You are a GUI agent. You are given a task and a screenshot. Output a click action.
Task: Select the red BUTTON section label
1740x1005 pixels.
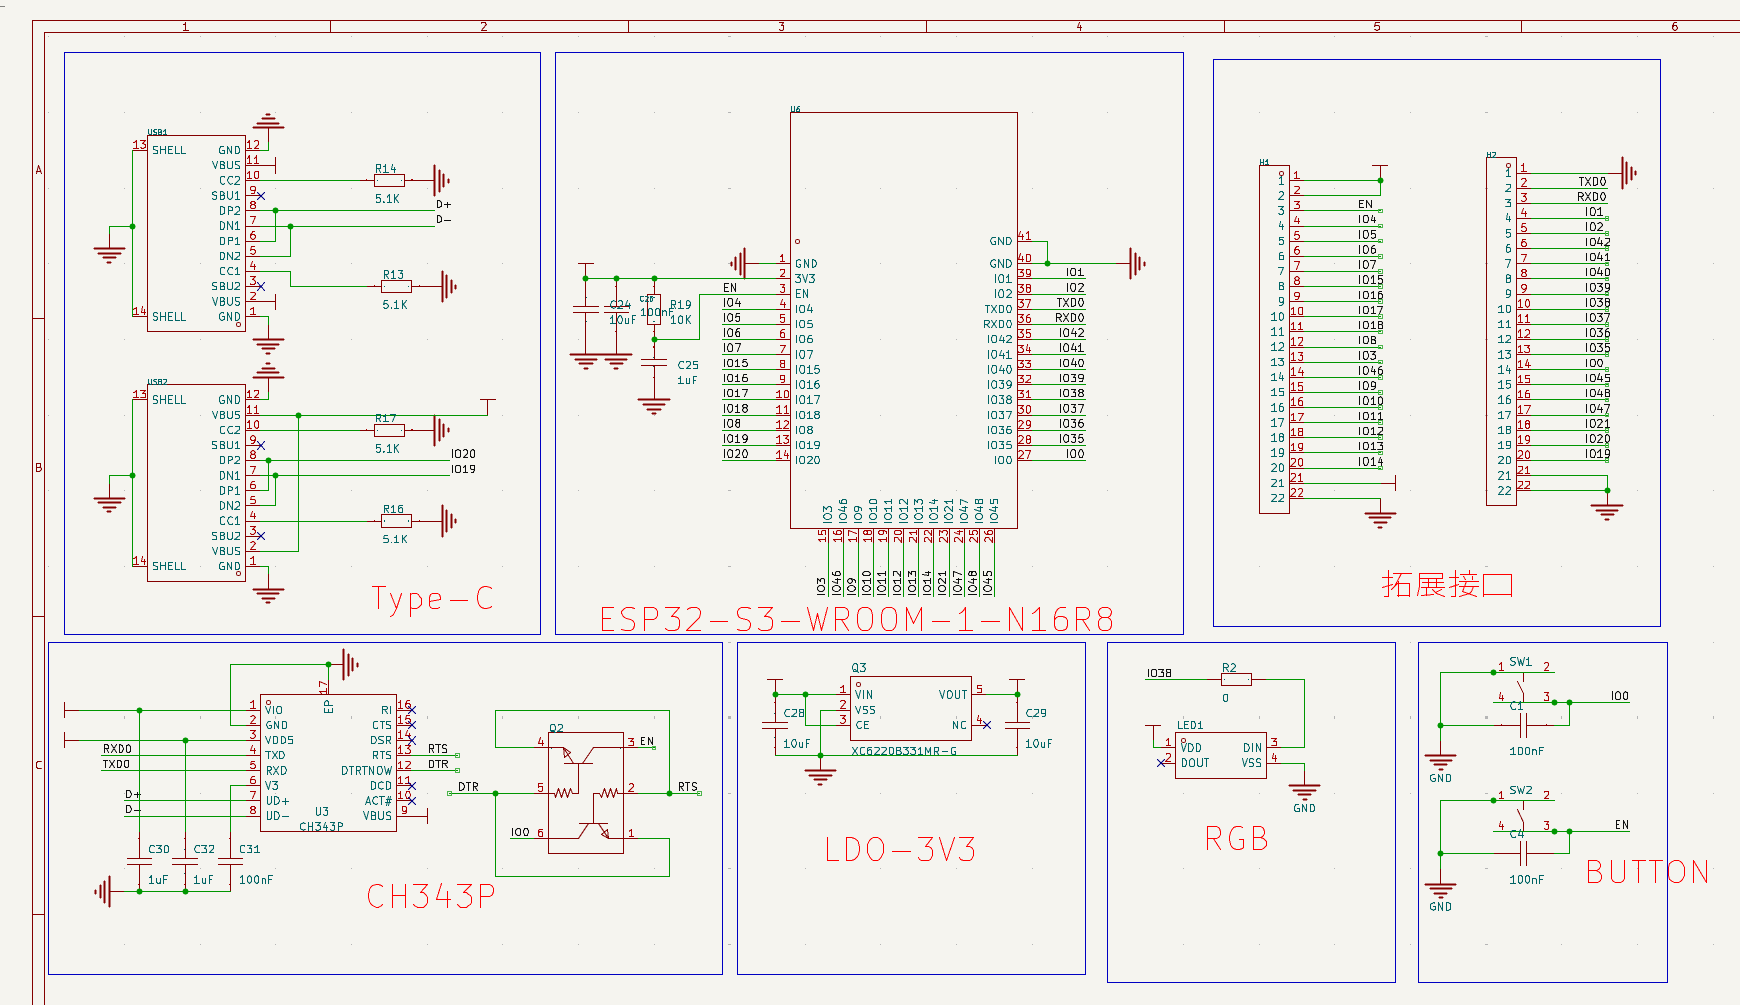pos(1647,872)
